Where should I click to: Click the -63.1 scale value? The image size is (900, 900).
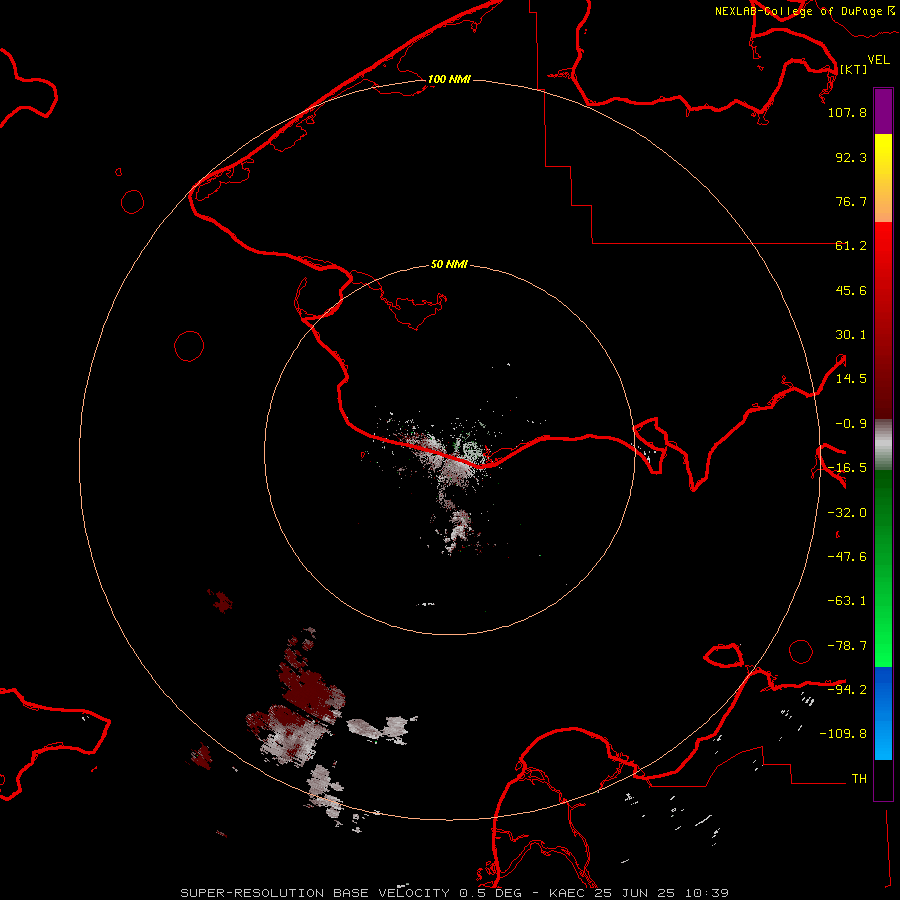click(x=847, y=601)
